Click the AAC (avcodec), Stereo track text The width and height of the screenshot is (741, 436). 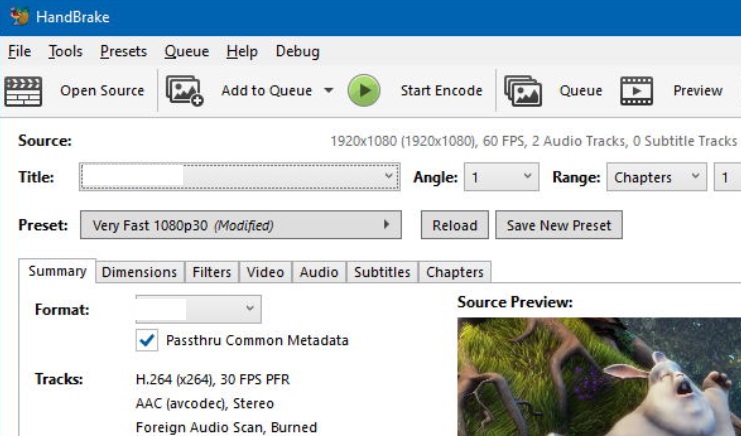tap(205, 403)
